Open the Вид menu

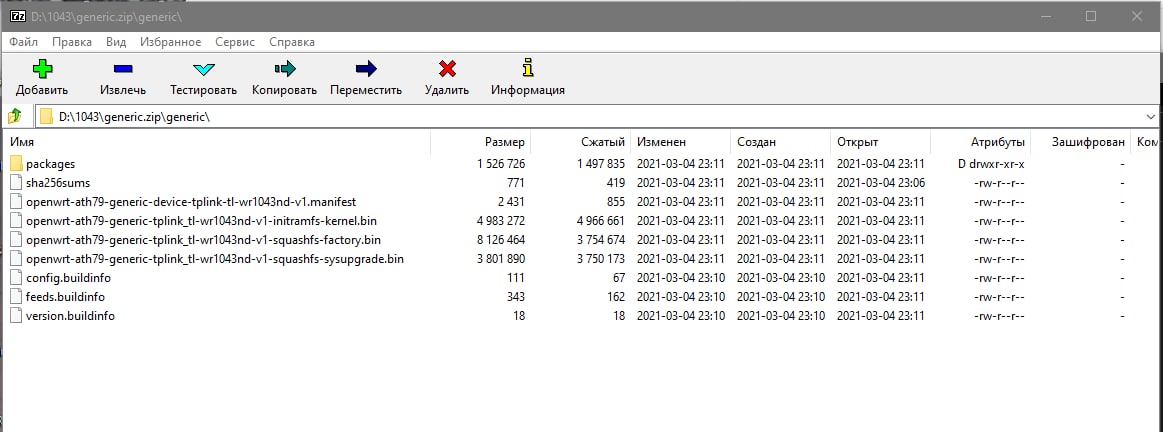coord(116,42)
